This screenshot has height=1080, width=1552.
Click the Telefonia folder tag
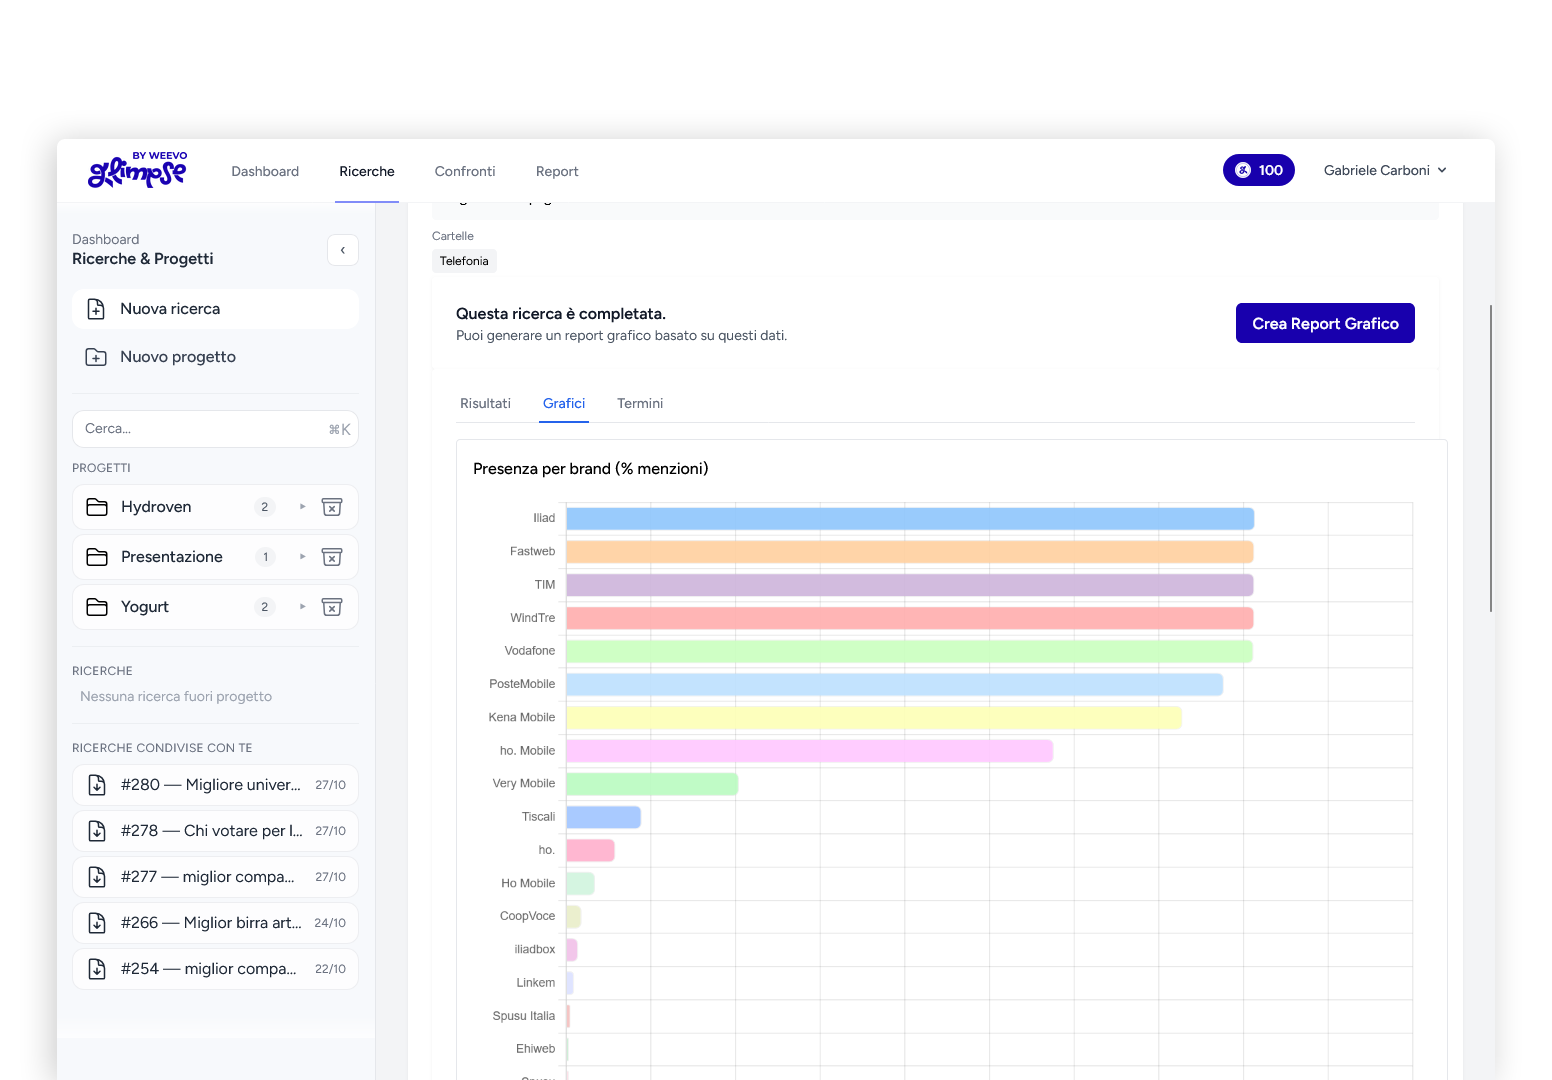point(464,261)
